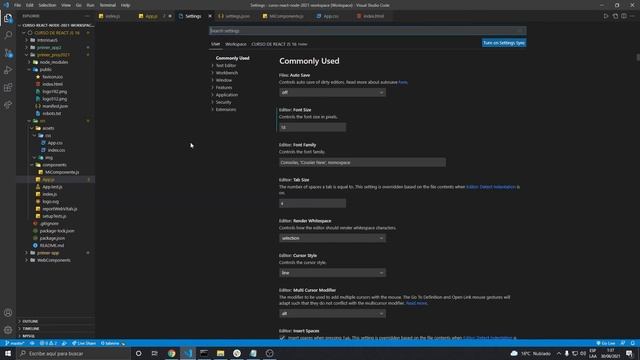Click the Run play icon in editor toolbar
The width and height of the screenshot is (640, 360).
click(x=606, y=16)
